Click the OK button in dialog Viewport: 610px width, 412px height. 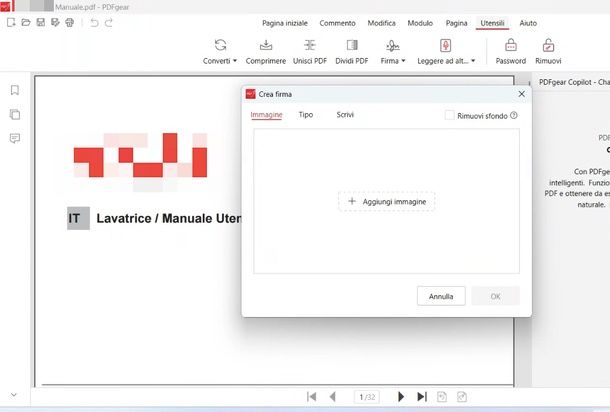pyautogui.click(x=495, y=296)
